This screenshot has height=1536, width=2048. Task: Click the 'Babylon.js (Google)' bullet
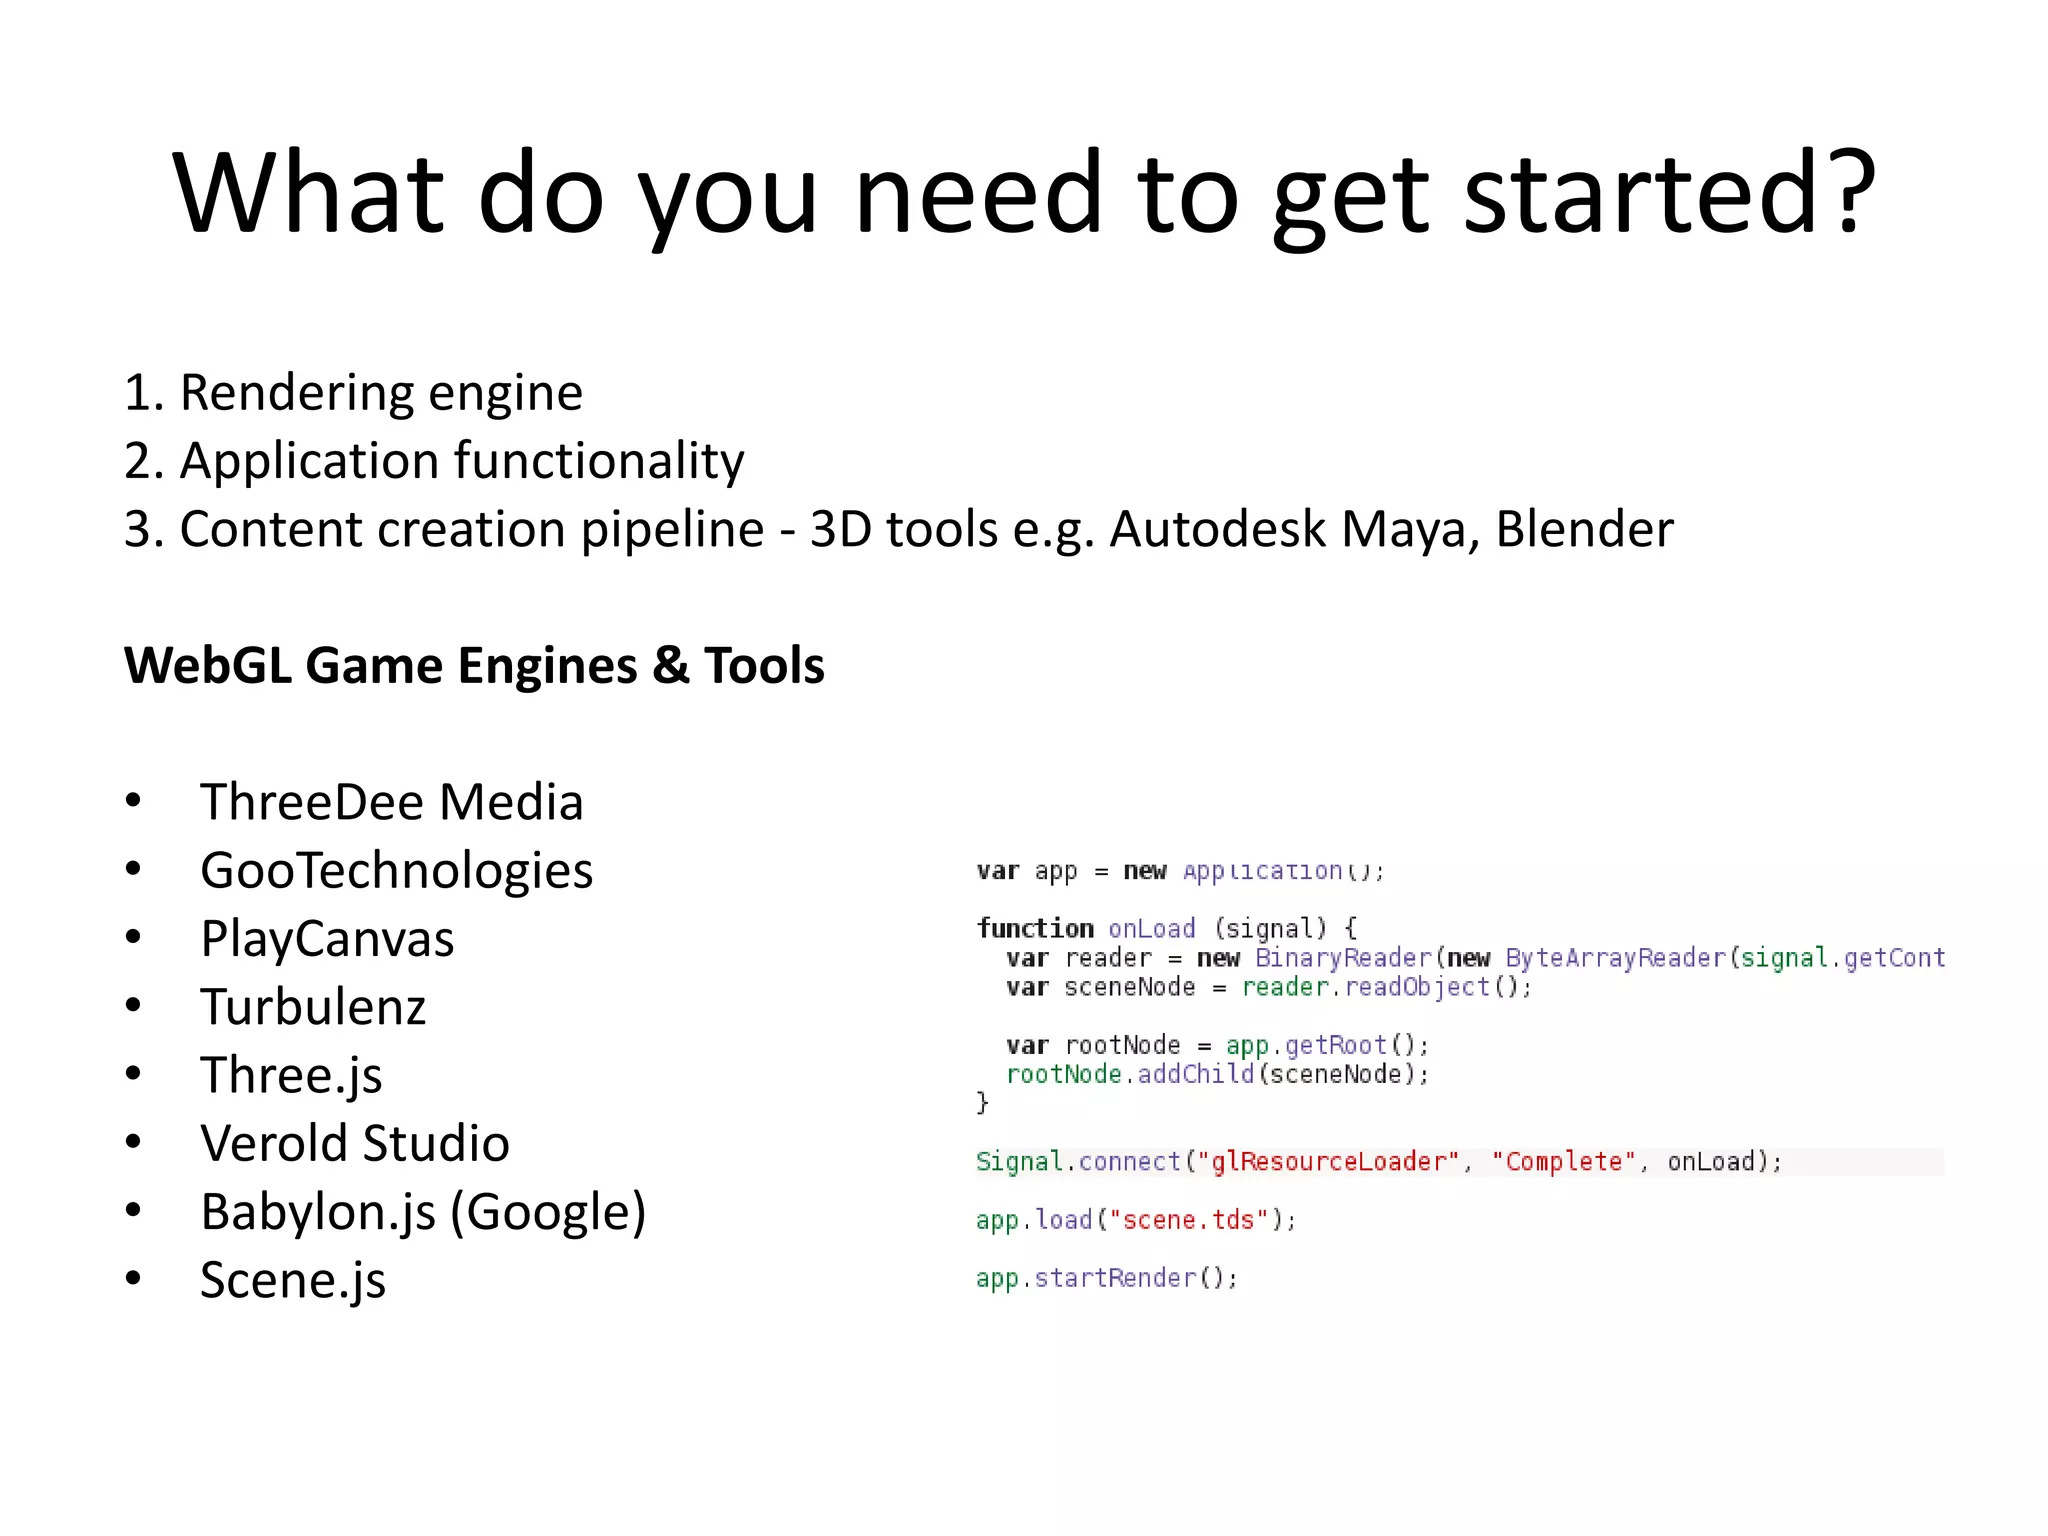pos(423,1212)
